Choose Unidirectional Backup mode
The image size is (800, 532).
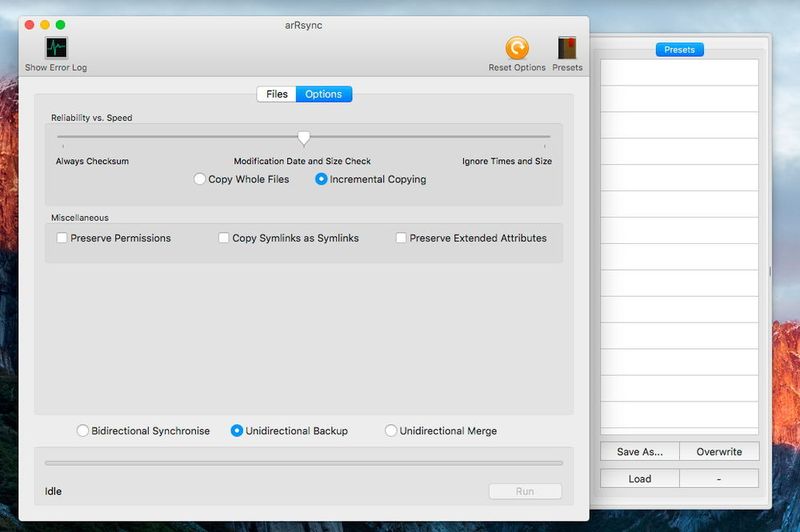(x=237, y=431)
